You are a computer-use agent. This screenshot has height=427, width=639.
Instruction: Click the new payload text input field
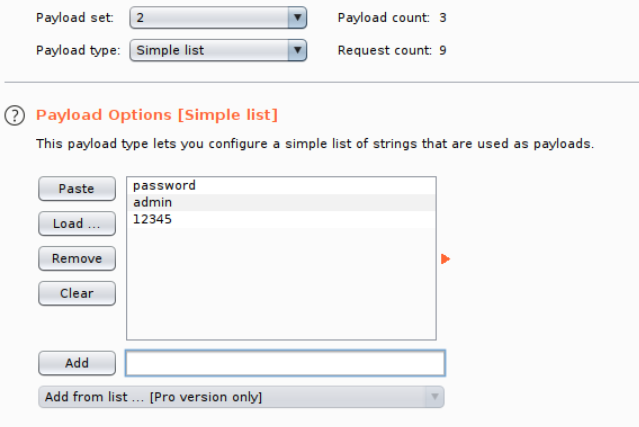285,363
